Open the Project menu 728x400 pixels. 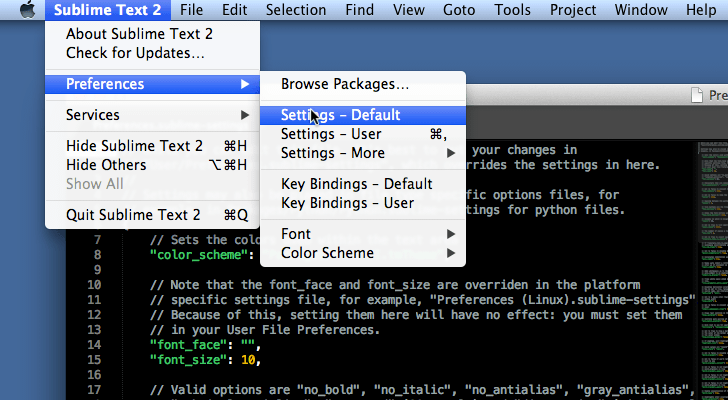coord(573,10)
